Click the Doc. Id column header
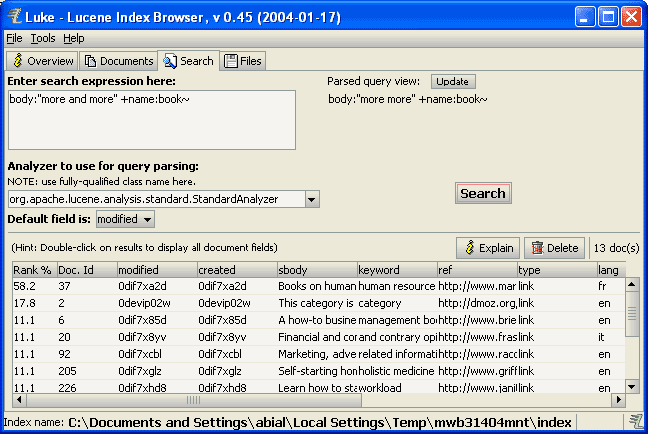Image resolution: width=648 pixels, height=434 pixels. (x=87, y=270)
